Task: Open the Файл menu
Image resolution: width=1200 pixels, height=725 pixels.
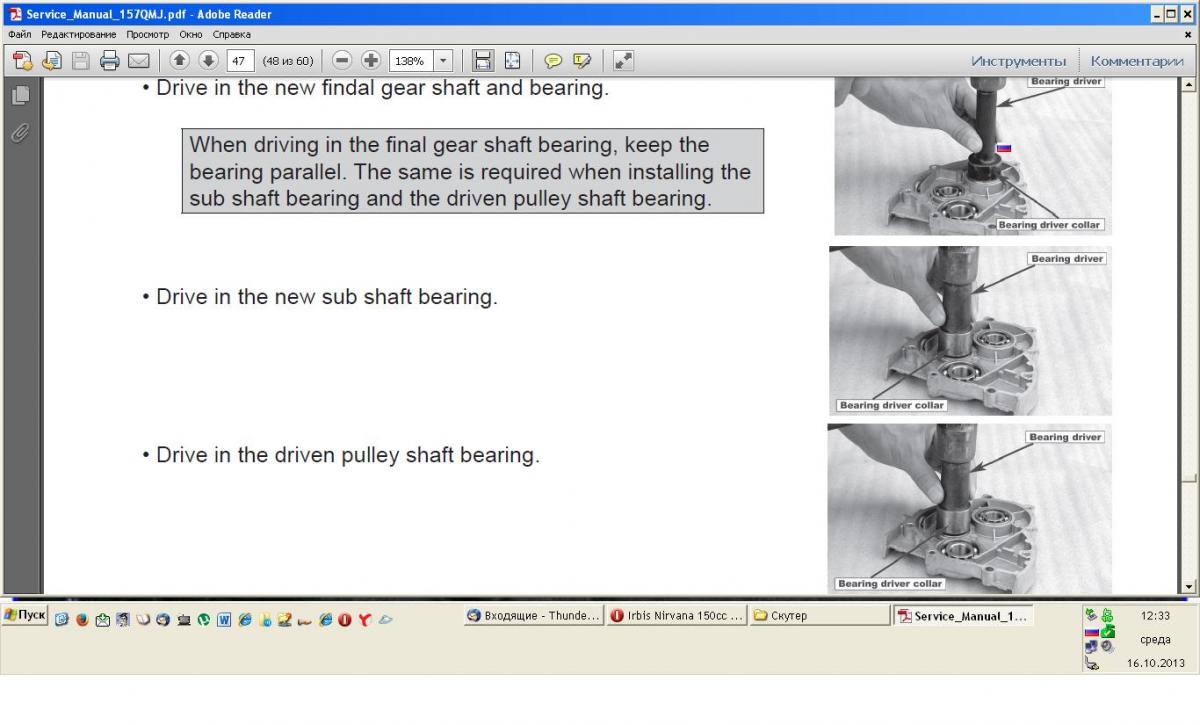Action: pos(19,34)
